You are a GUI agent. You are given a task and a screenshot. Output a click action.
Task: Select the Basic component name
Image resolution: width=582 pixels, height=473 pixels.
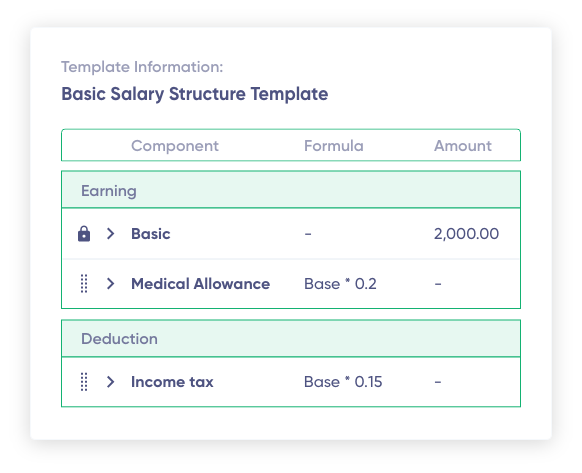coord(151,234)
